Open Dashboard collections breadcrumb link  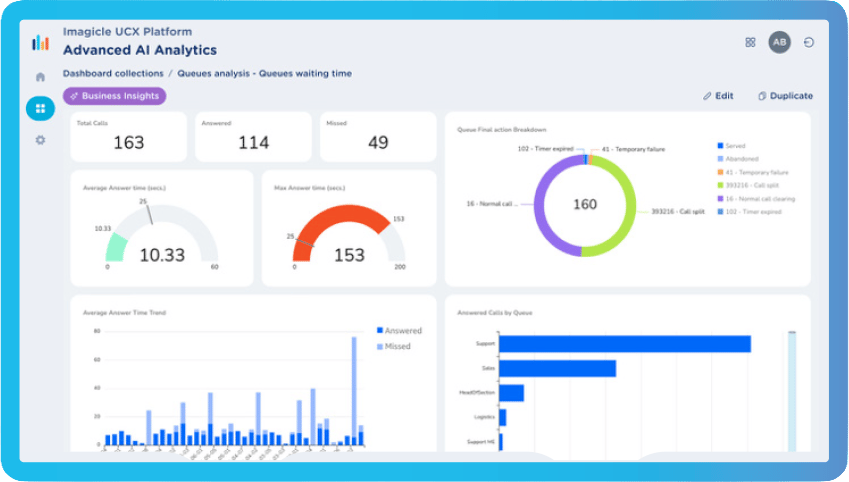click(113, 73)
